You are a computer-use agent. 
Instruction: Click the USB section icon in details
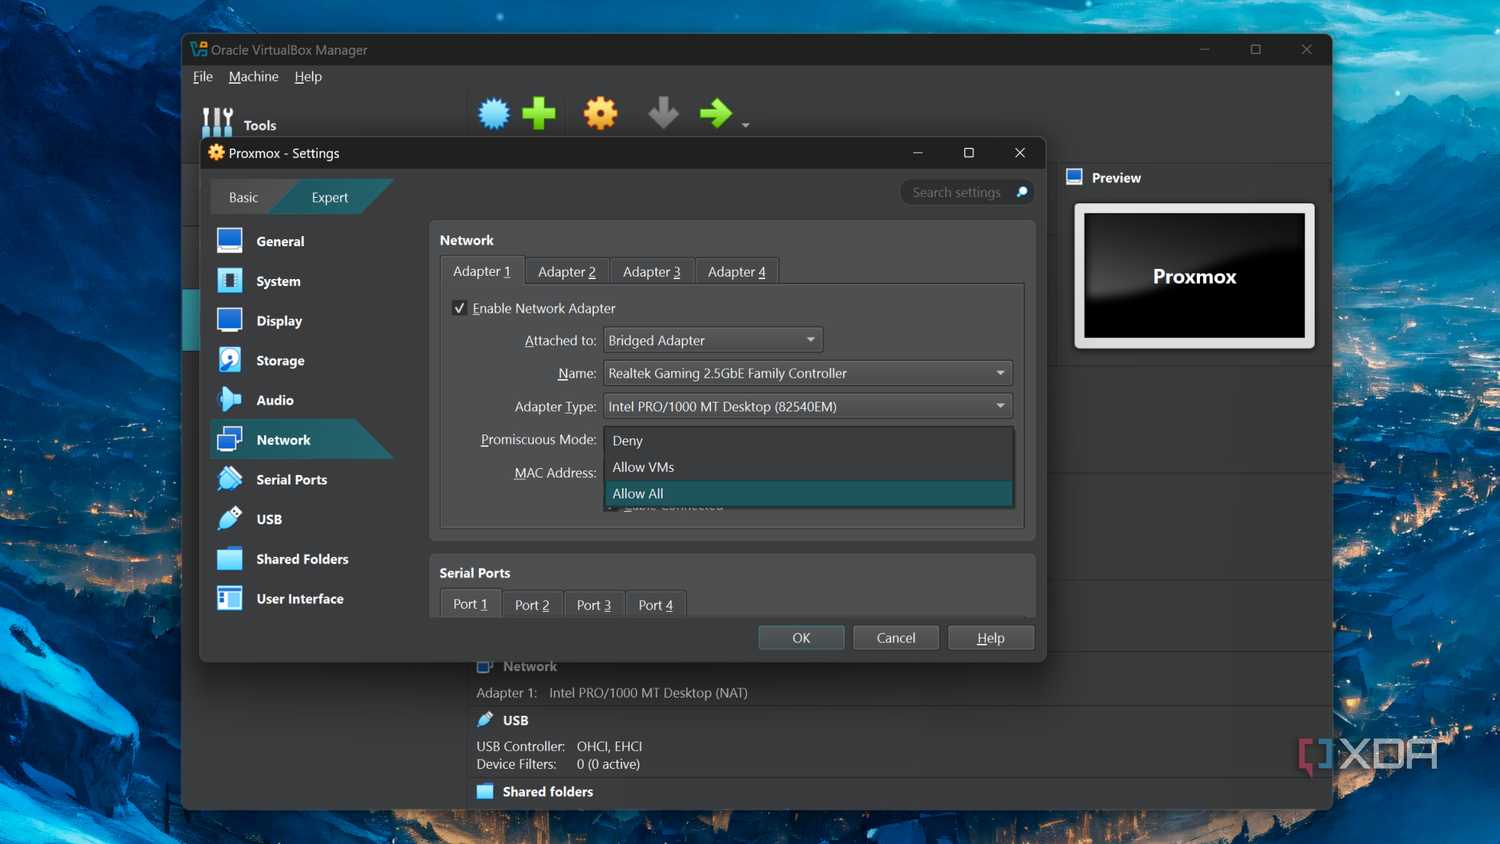485,719
